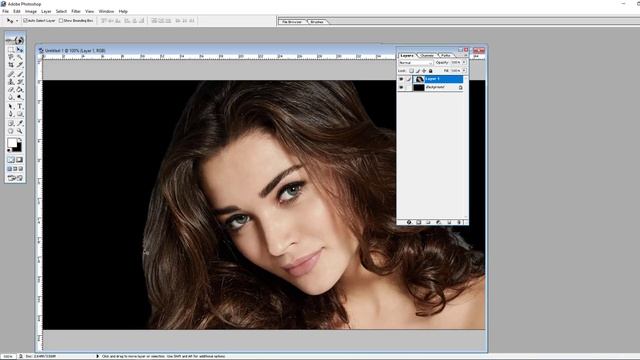Select the Type tool
Viewport: 640px width, 360px height.
tap(20, 107)
